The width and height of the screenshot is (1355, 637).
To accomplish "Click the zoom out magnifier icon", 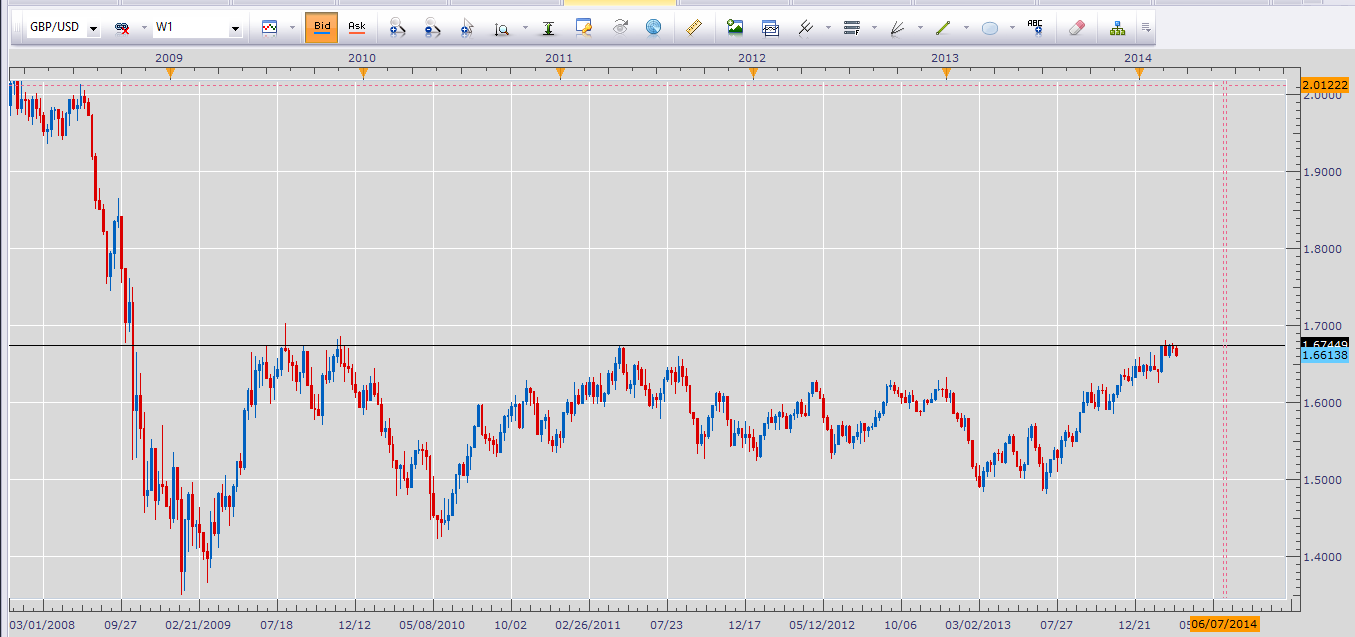I will tap(432, 28).
